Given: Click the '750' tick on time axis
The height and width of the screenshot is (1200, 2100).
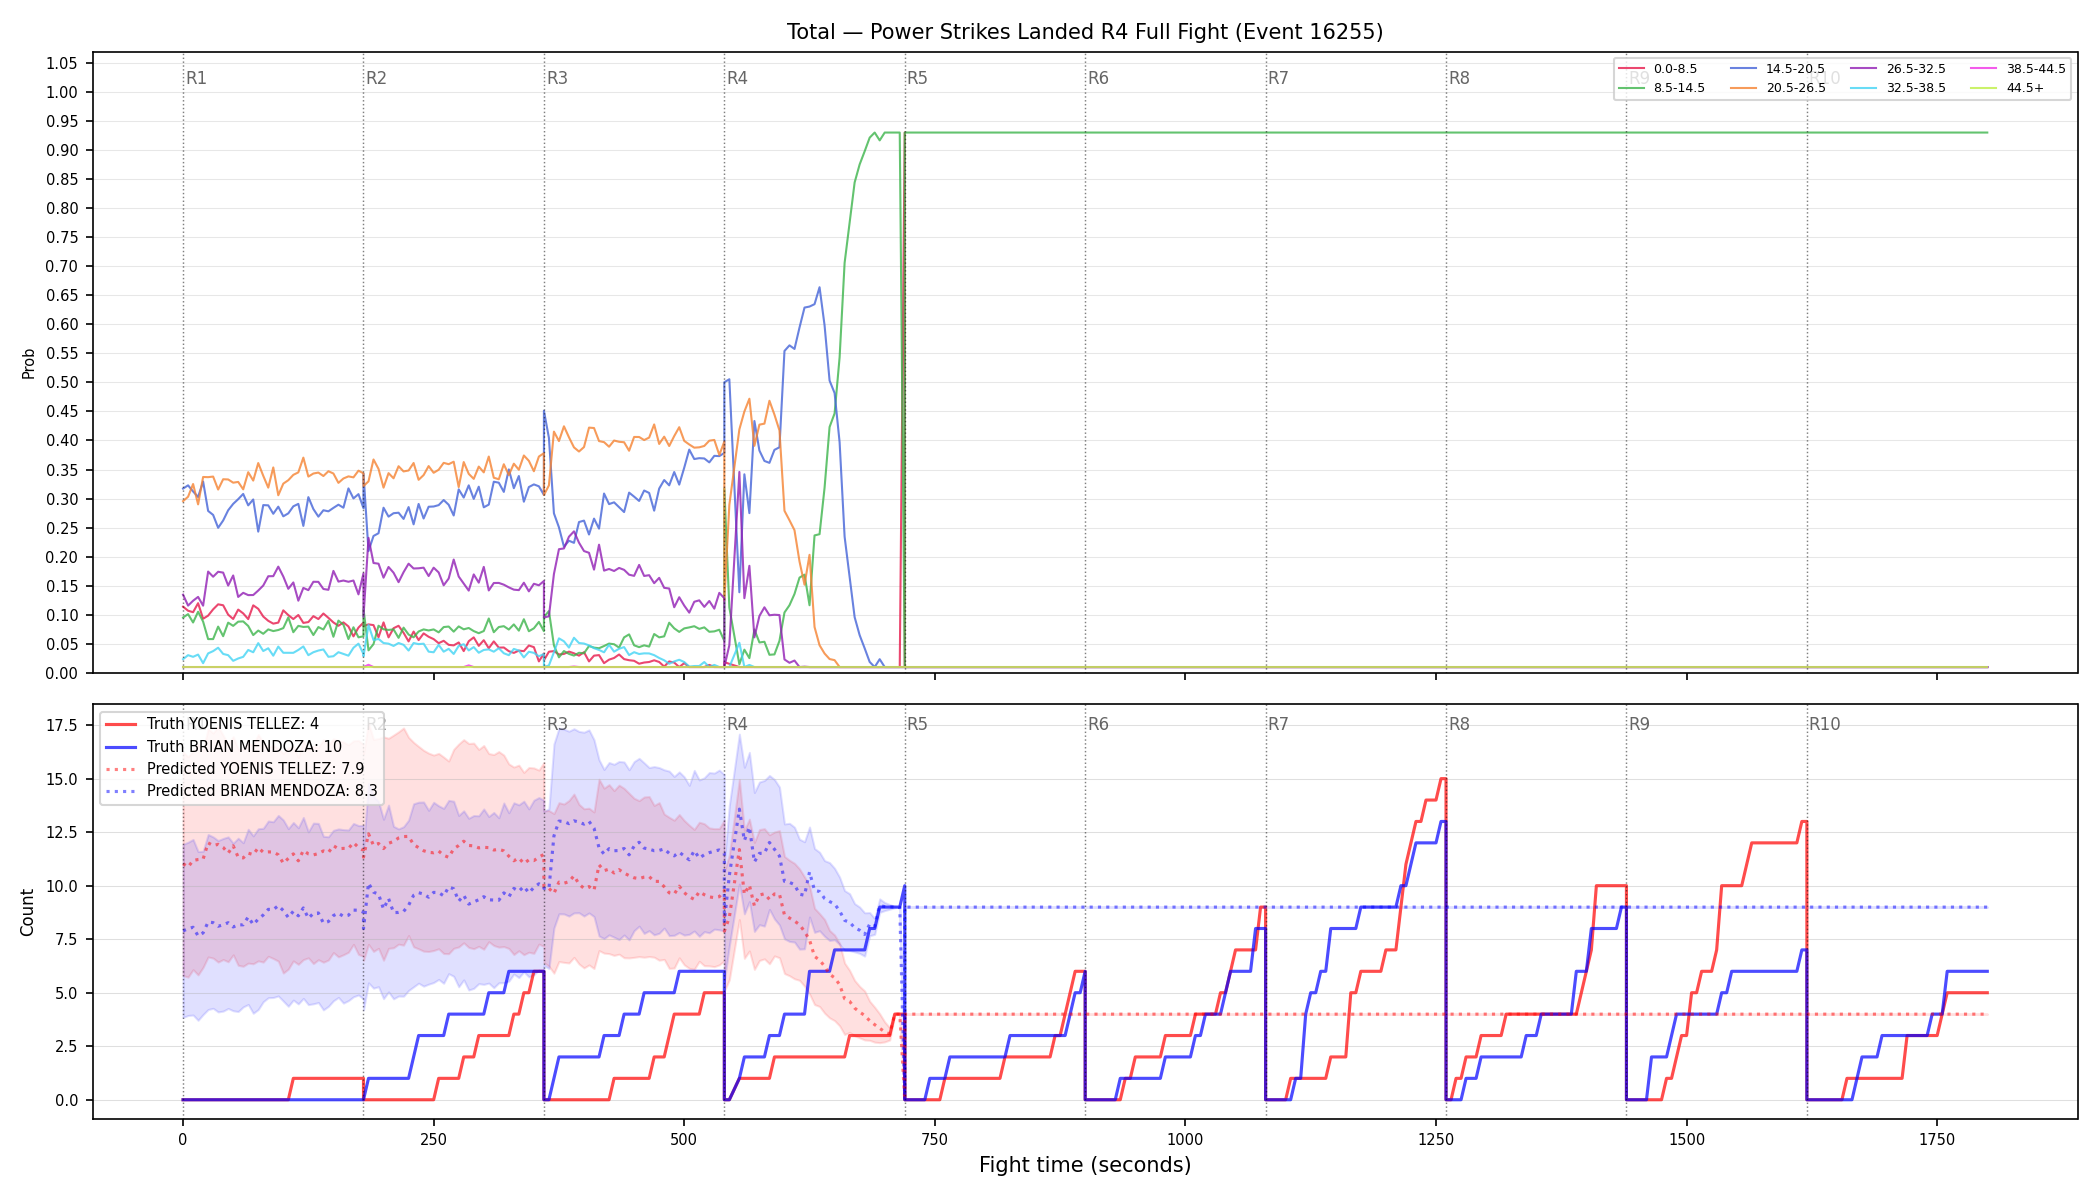Looking at the screenshot, I should [x=934, y=1138].
